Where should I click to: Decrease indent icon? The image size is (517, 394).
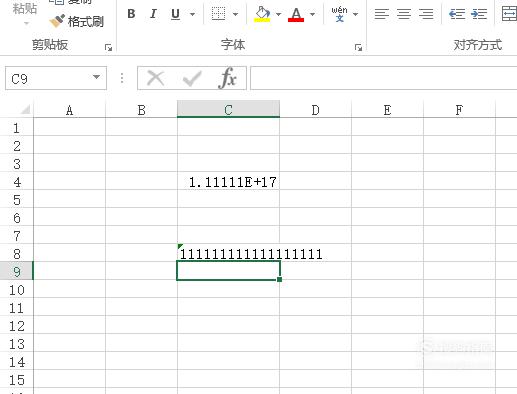pos(457,14)
